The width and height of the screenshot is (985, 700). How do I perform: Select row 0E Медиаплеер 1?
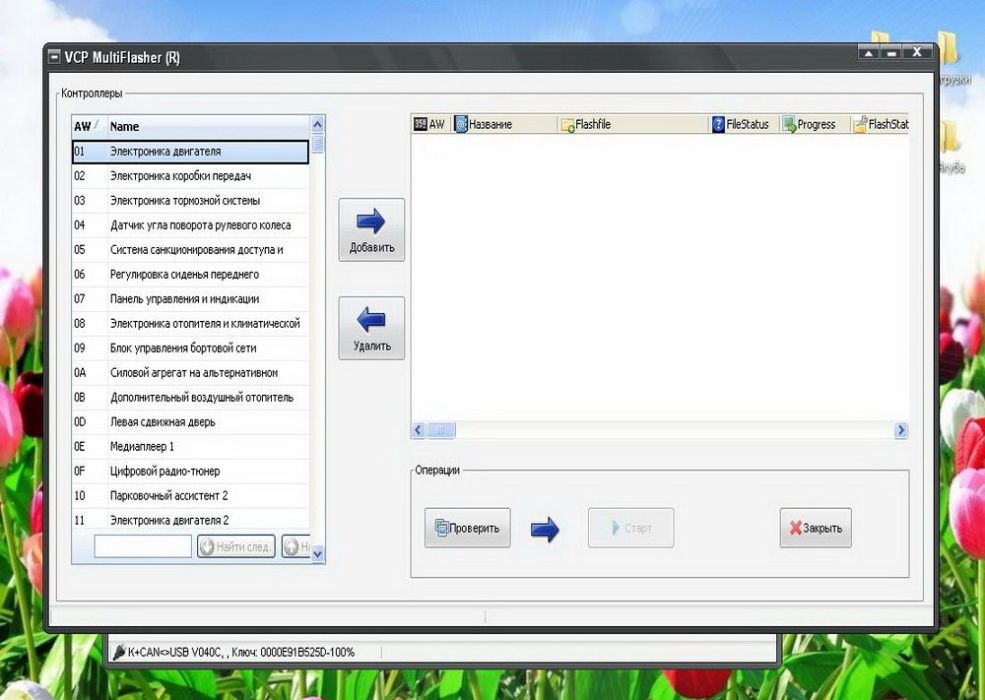coord(190,446)
